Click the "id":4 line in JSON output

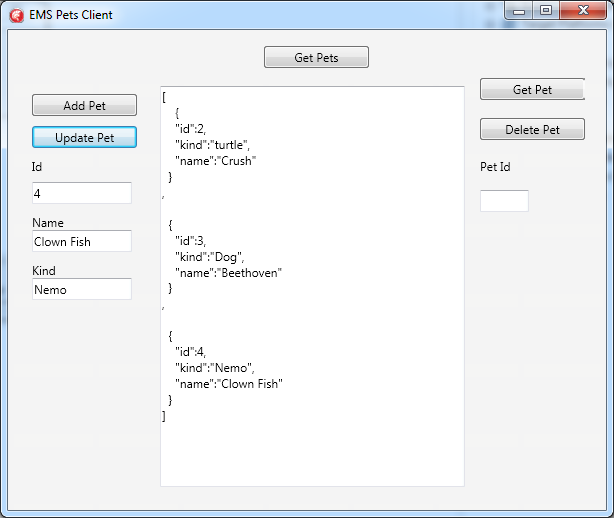190,352
